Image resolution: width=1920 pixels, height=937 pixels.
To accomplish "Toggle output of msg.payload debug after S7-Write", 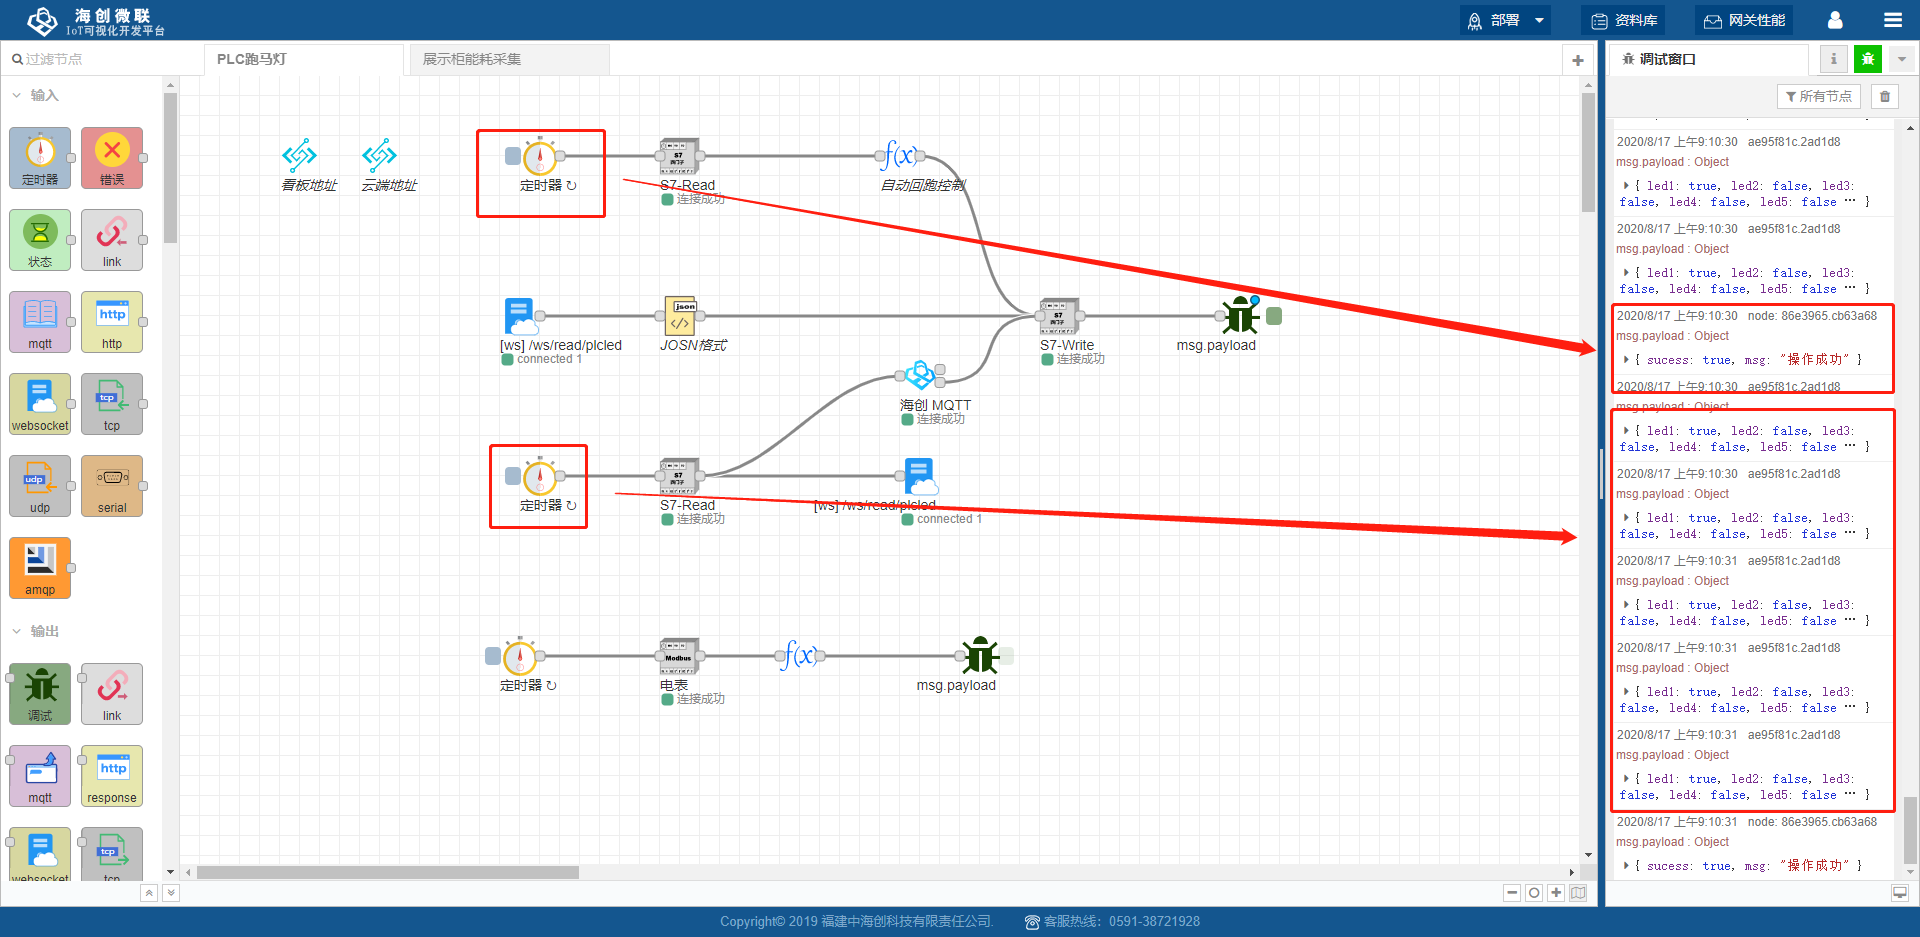I will [x=1274, y=316].
